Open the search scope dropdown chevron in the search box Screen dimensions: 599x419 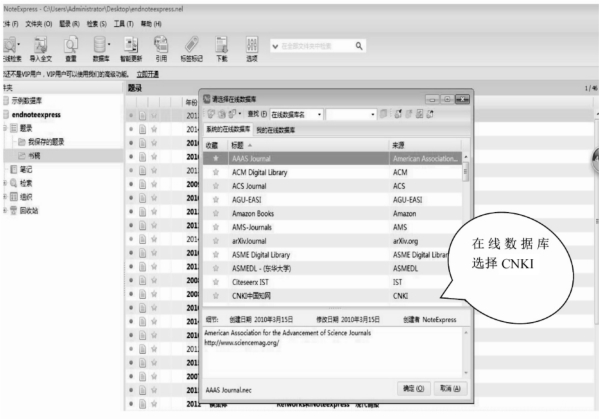275,47
